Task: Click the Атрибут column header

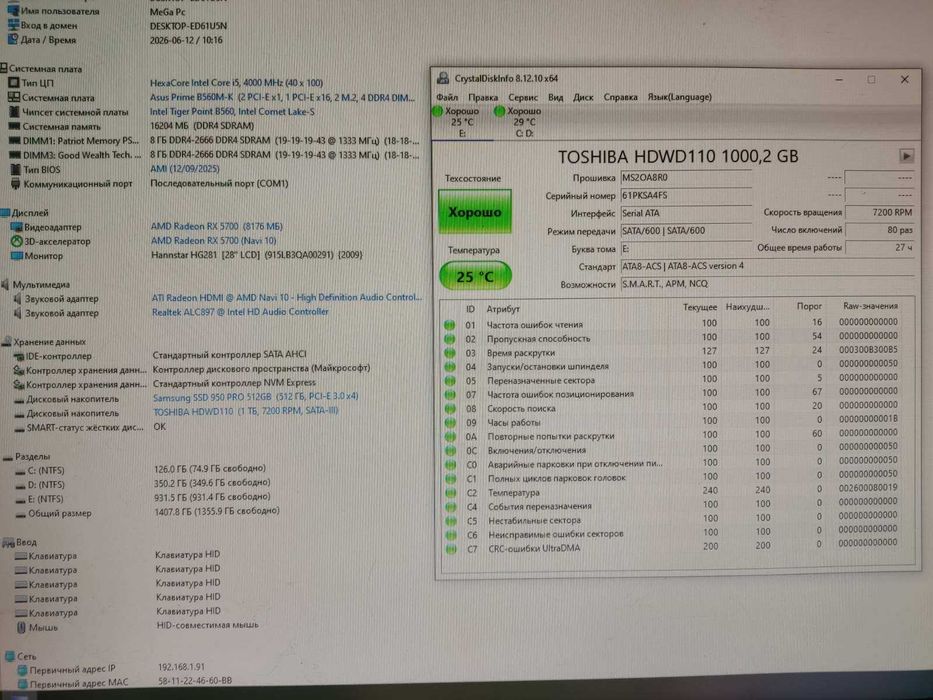Action: pos(503,309)
